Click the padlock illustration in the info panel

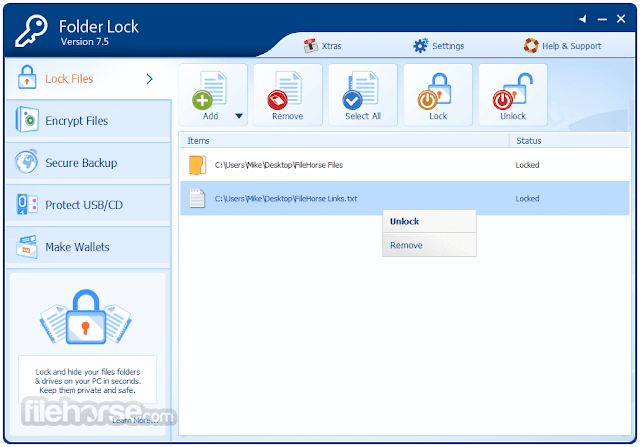pyautogui.click(x=86, y=317)
